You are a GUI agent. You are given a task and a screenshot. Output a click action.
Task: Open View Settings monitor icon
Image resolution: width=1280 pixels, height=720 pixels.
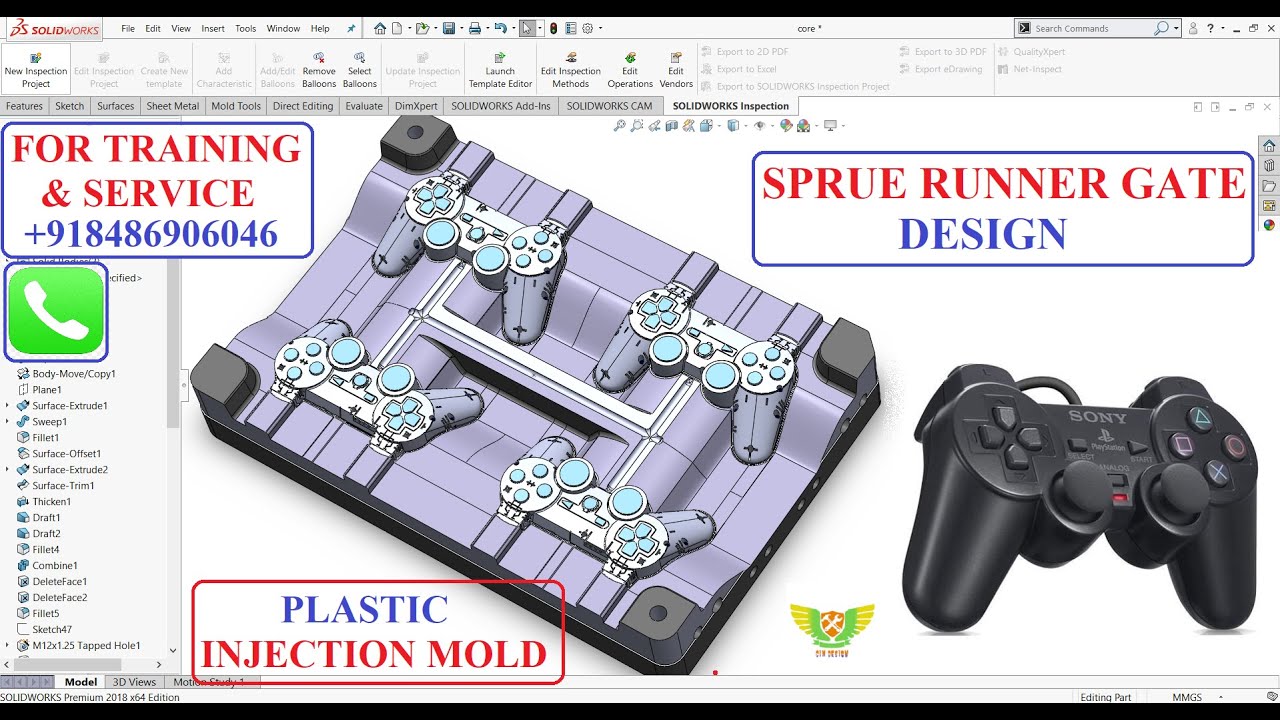830,125
